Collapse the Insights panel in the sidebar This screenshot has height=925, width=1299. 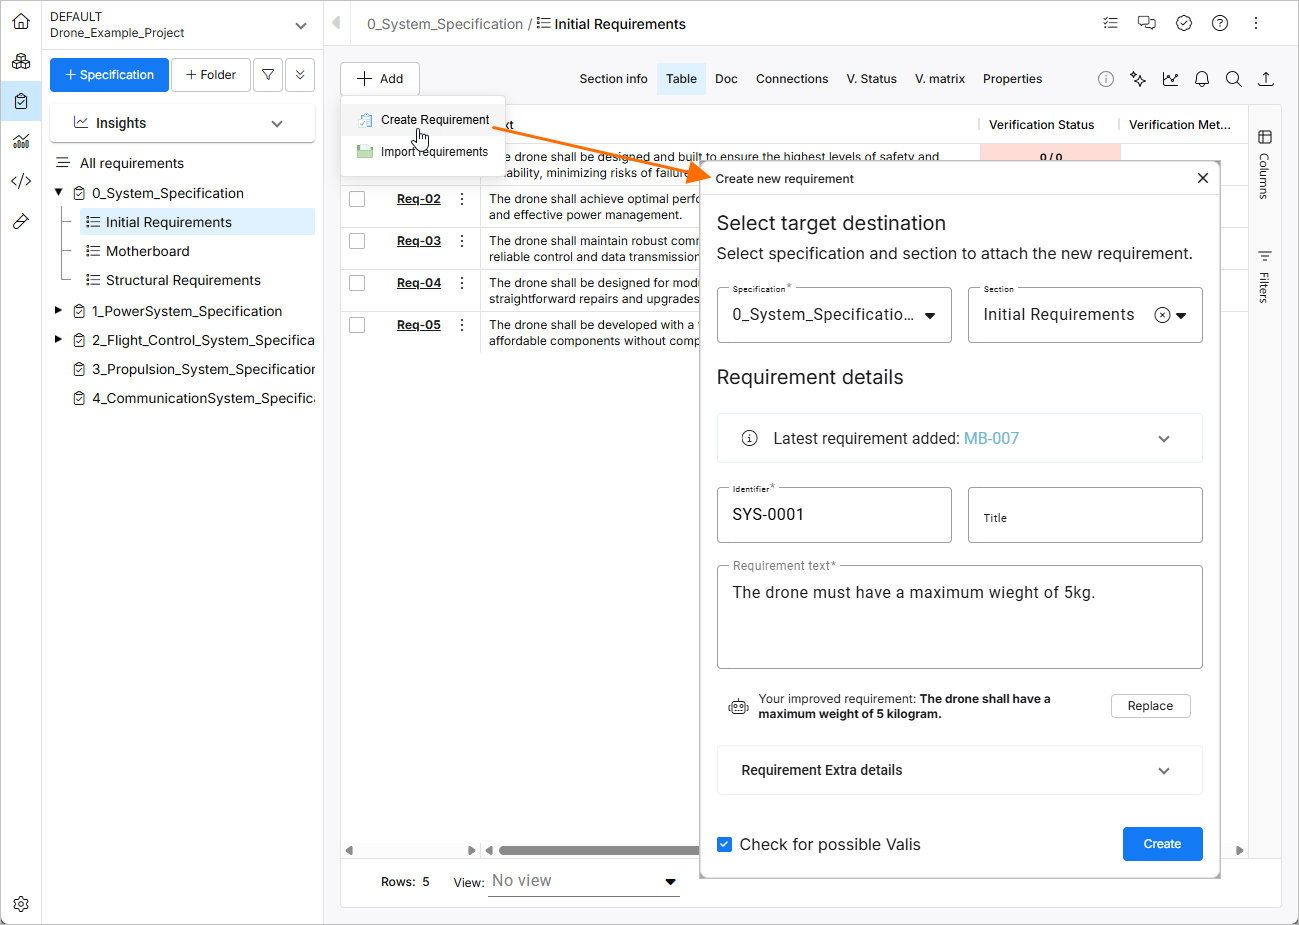click(x=277, y=123)
